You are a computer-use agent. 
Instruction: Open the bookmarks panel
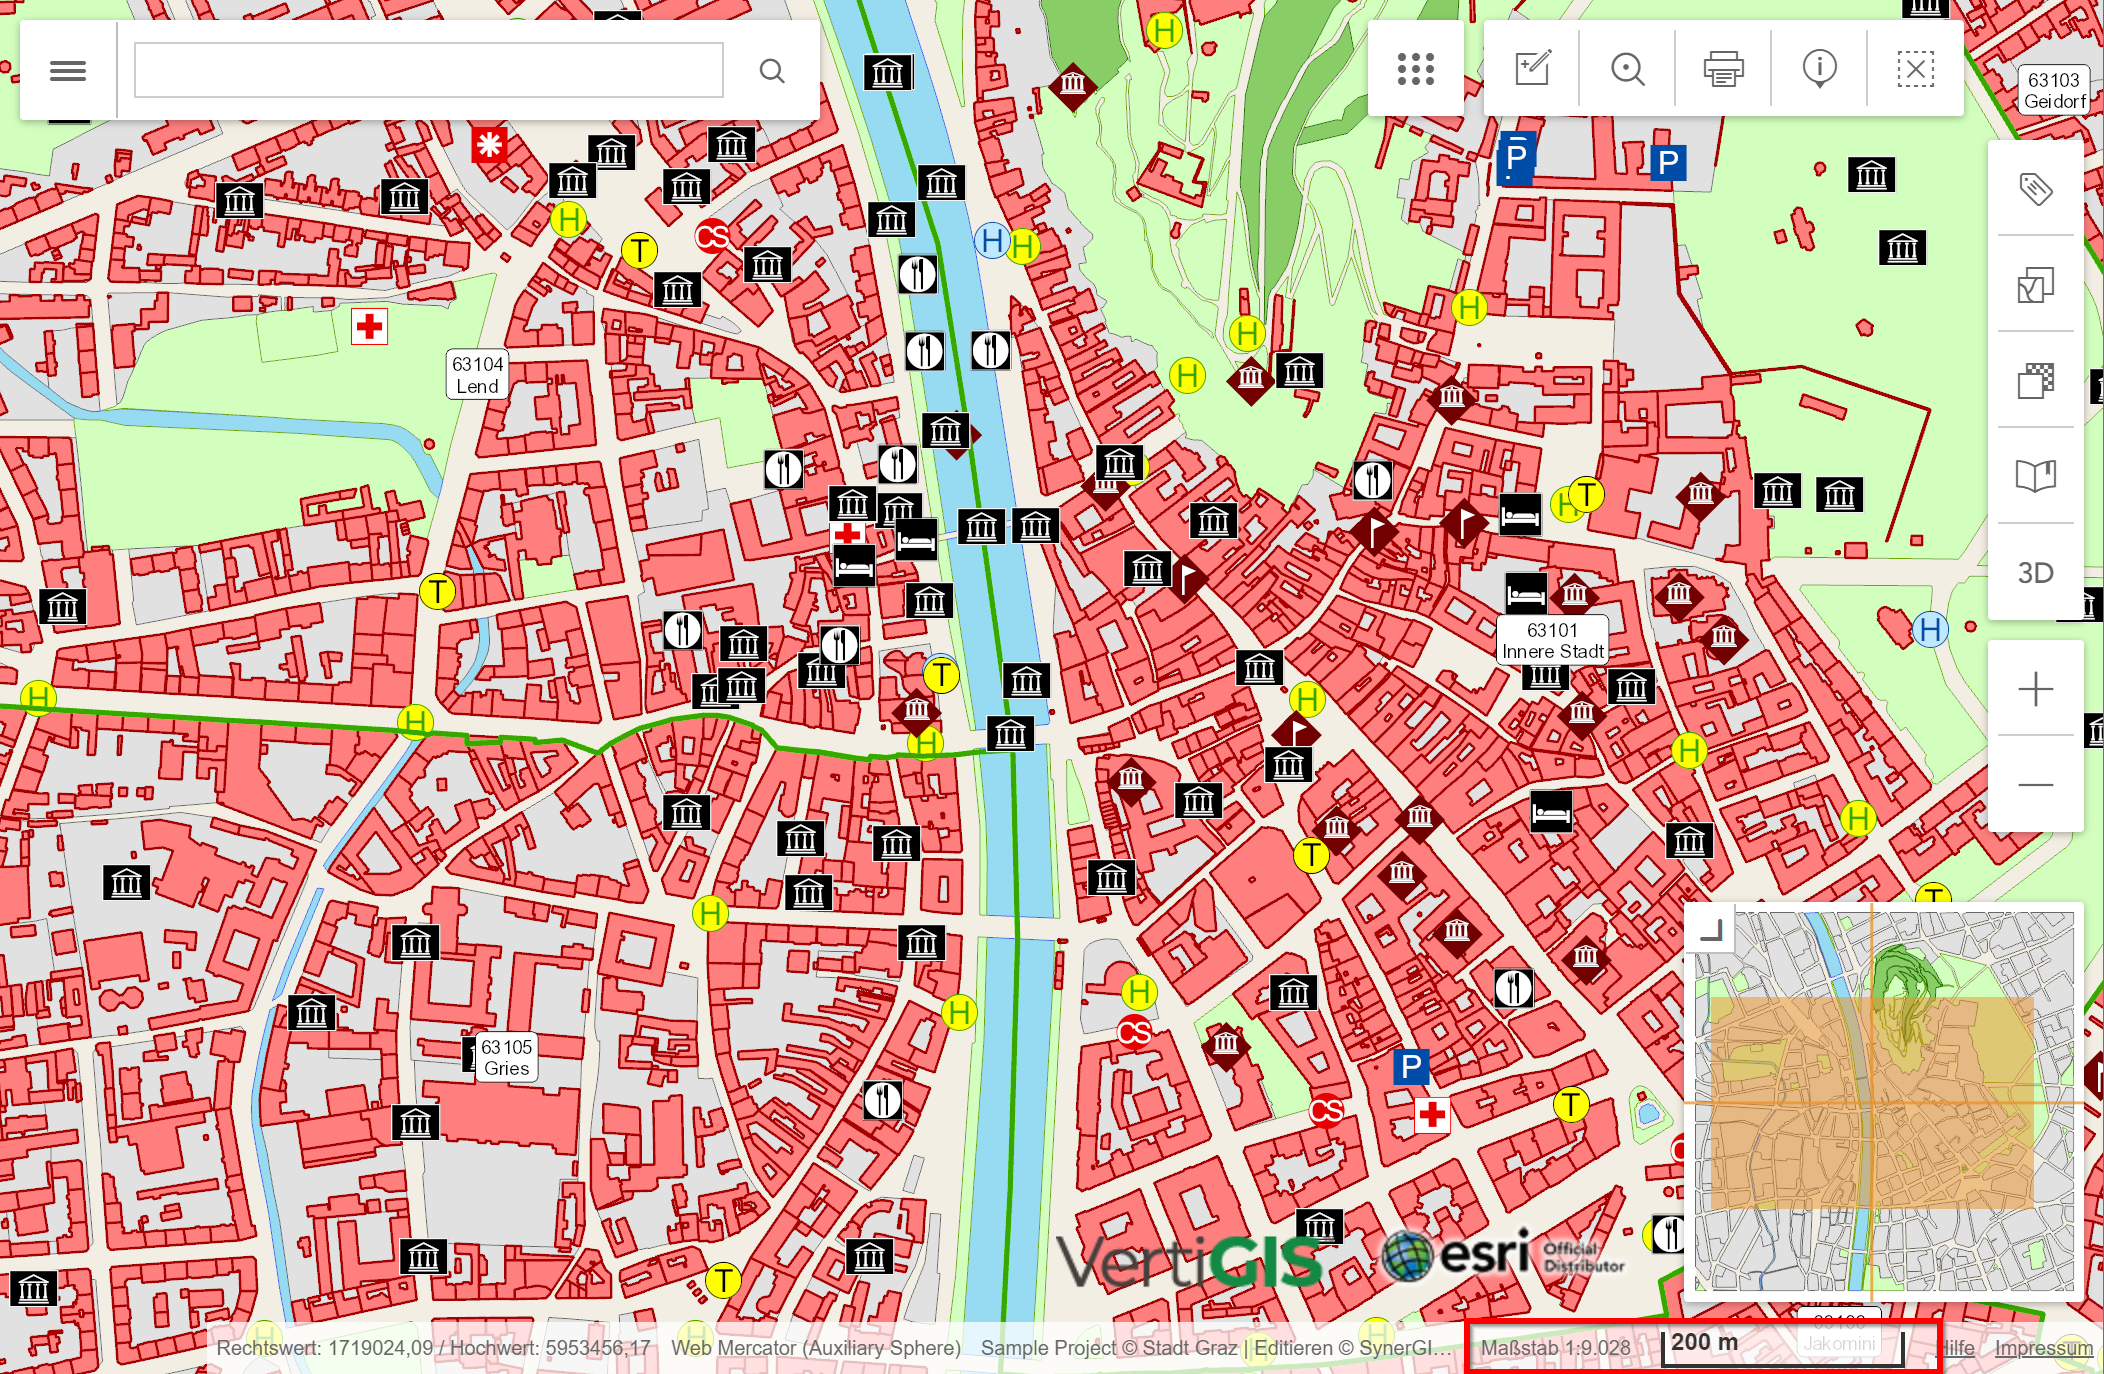[x=2035, y=475]
